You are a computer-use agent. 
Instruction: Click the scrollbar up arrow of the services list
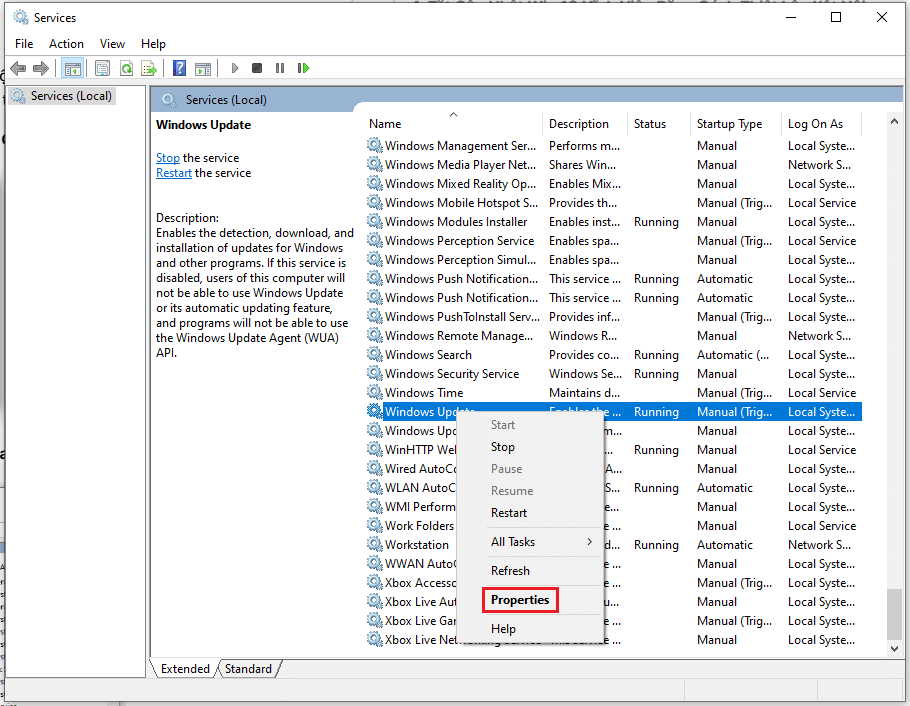894,121
